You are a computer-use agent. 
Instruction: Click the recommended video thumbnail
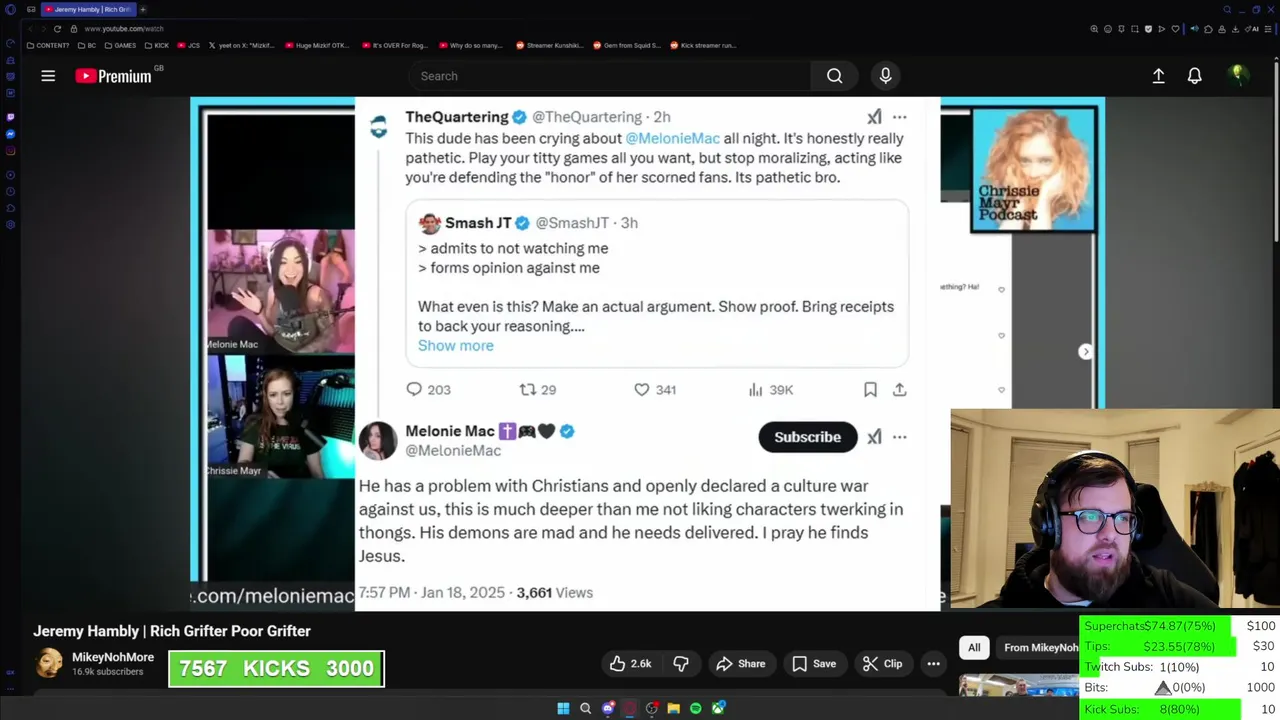(1019, 685)
